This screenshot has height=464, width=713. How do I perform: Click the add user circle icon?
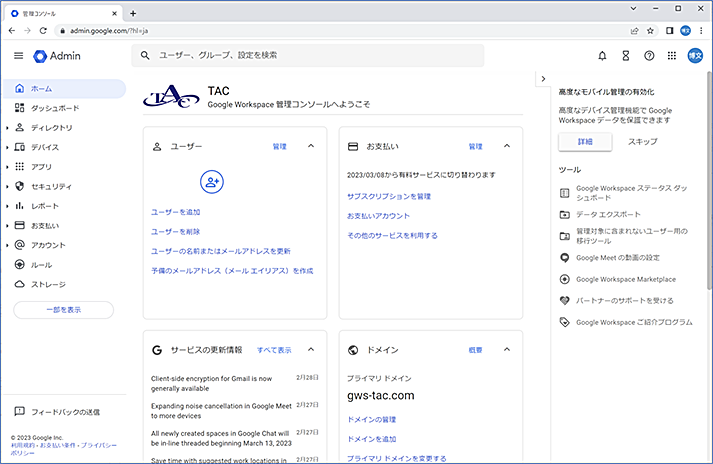tap(212, 182)
